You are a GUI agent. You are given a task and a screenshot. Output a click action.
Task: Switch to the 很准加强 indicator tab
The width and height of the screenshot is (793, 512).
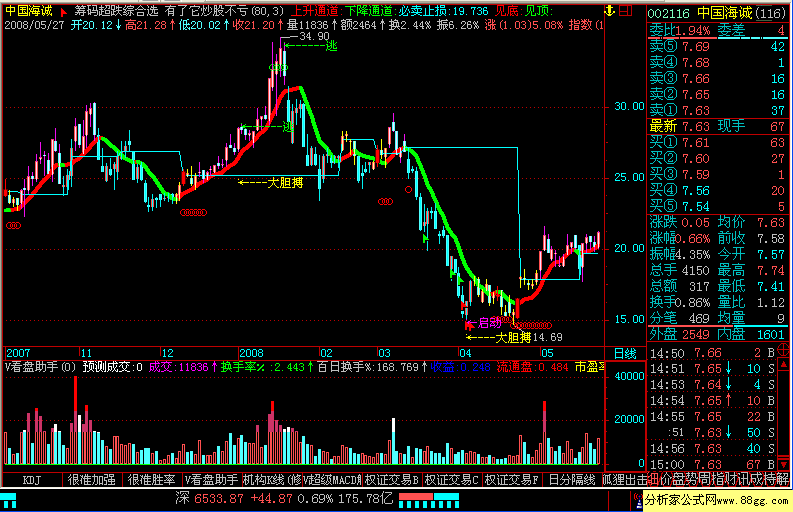click(x=92, y=480)
